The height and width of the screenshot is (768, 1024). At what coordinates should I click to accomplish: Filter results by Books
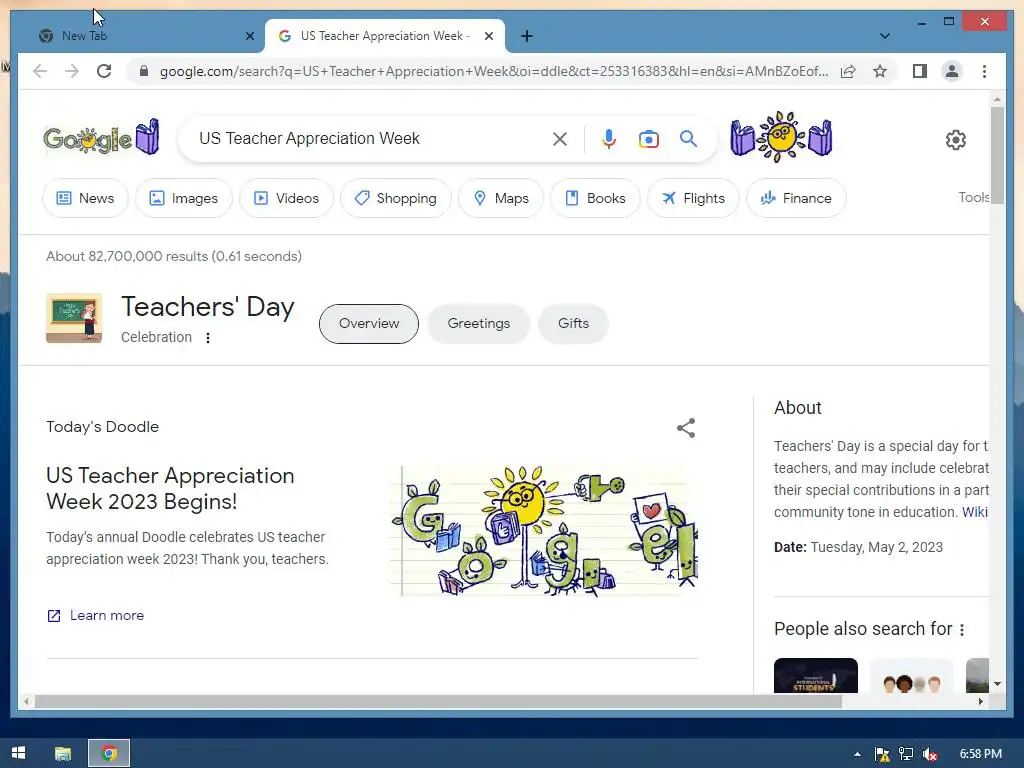point(595,198)
